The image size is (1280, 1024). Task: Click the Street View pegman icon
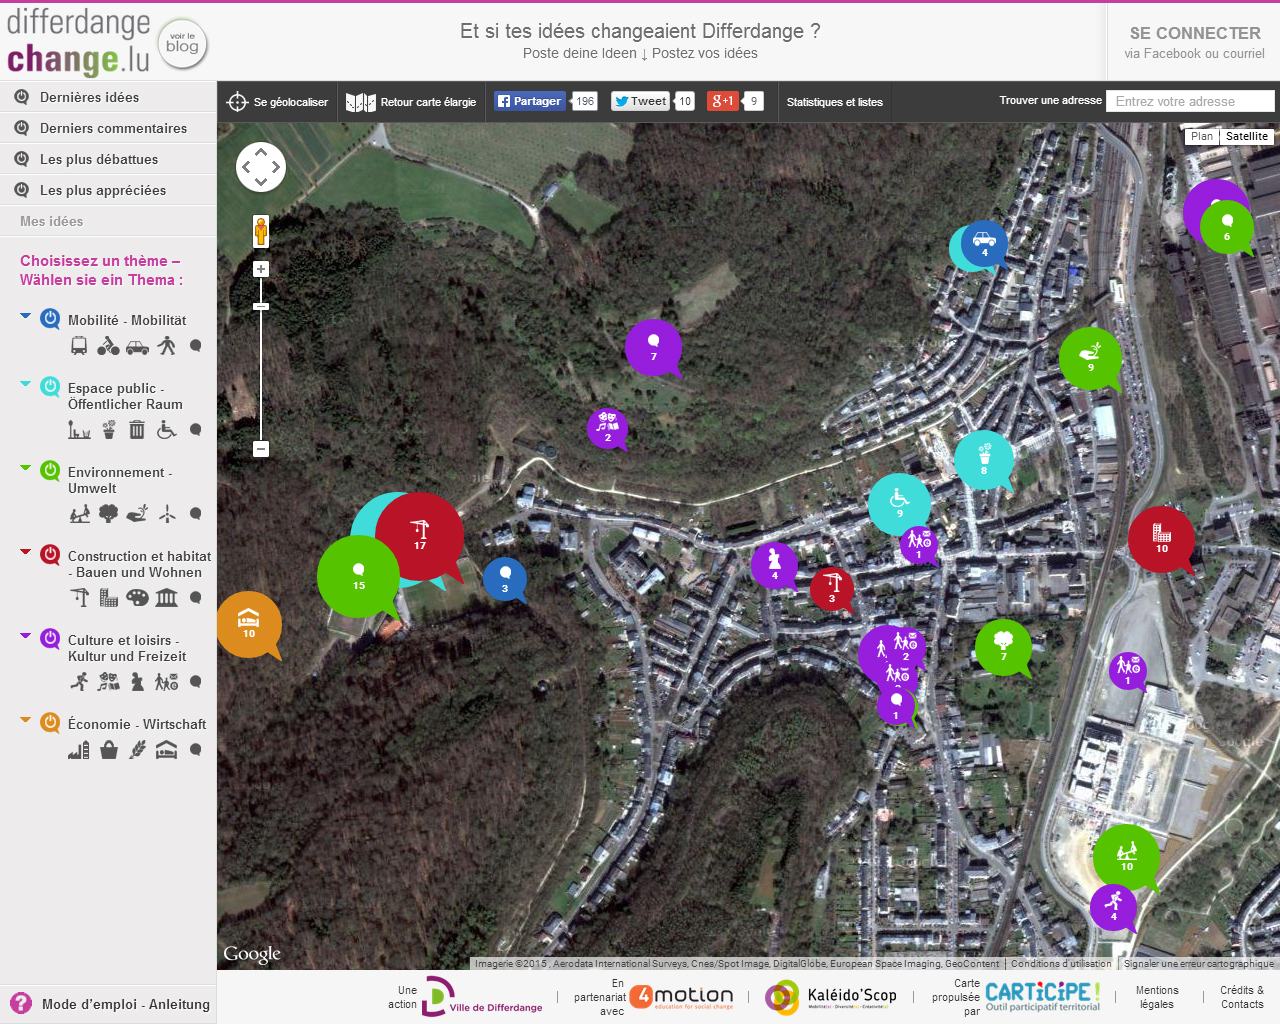click(x=261, y=231)
